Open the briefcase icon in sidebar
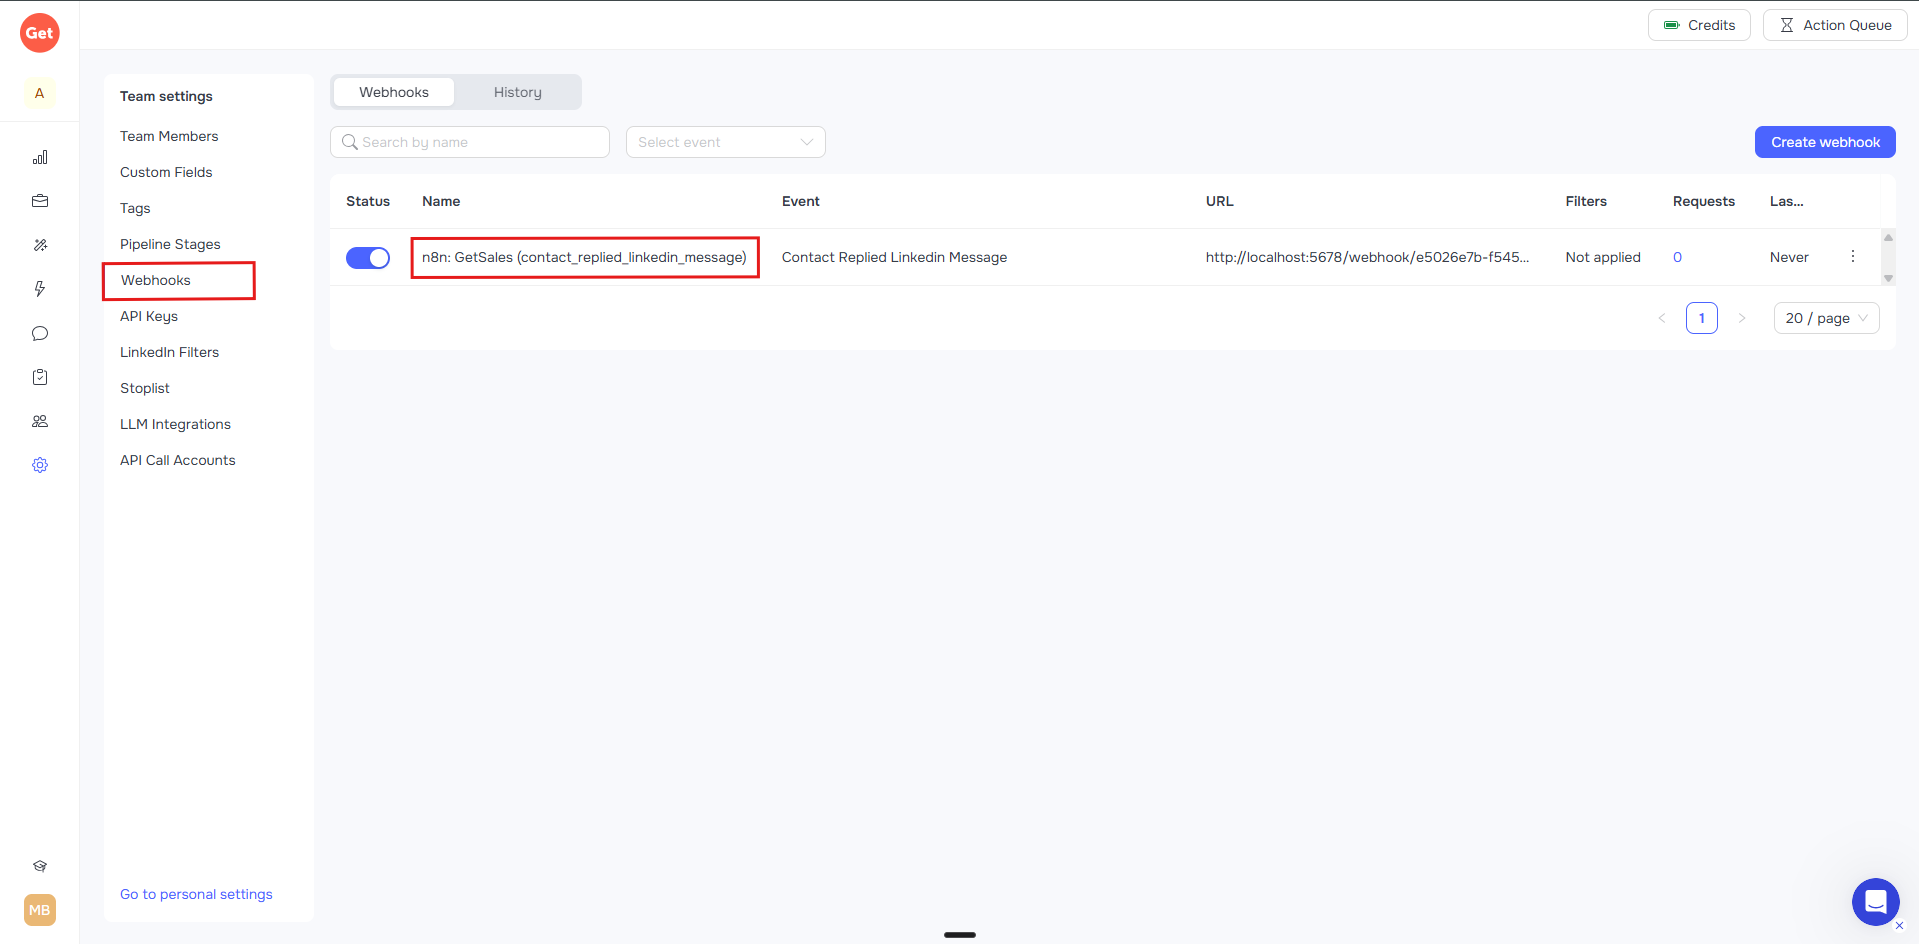Viewport: 1919px width, 944px height. pyautogui.click(x=40, y=201)
